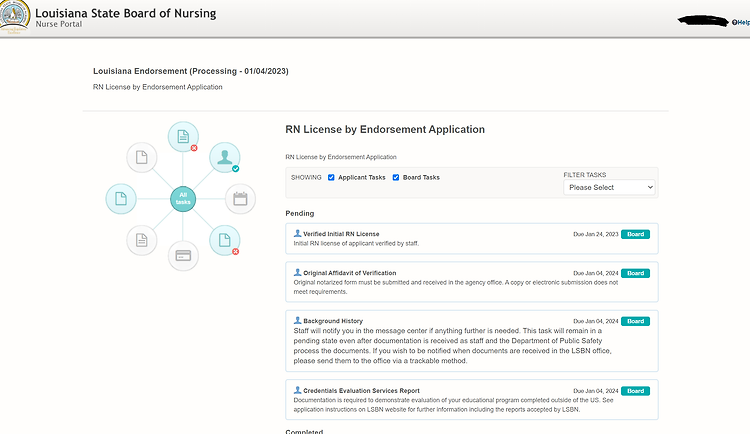Select the bottom-right document node with red X
The width and height of the screenshot is (750, 434).
click(225, 240)
